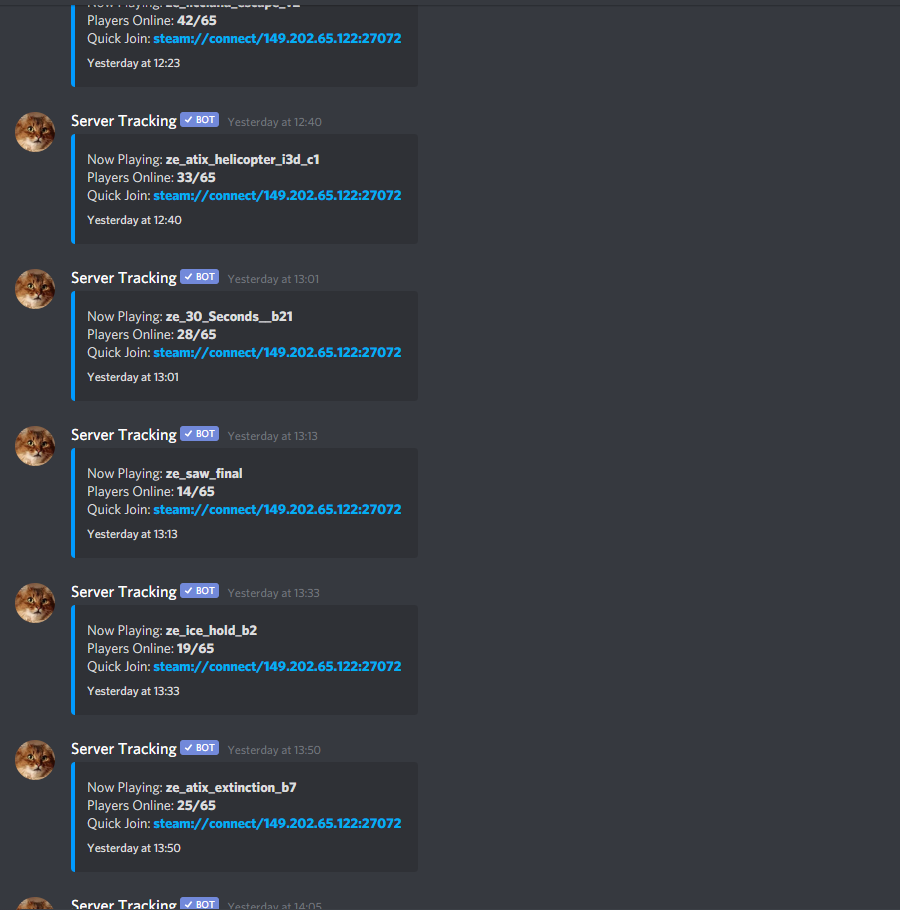The width and height of the screenshot is (900, 910).
Task: Click the Server Tracking username at 13:01
Action: click(124, 278)
